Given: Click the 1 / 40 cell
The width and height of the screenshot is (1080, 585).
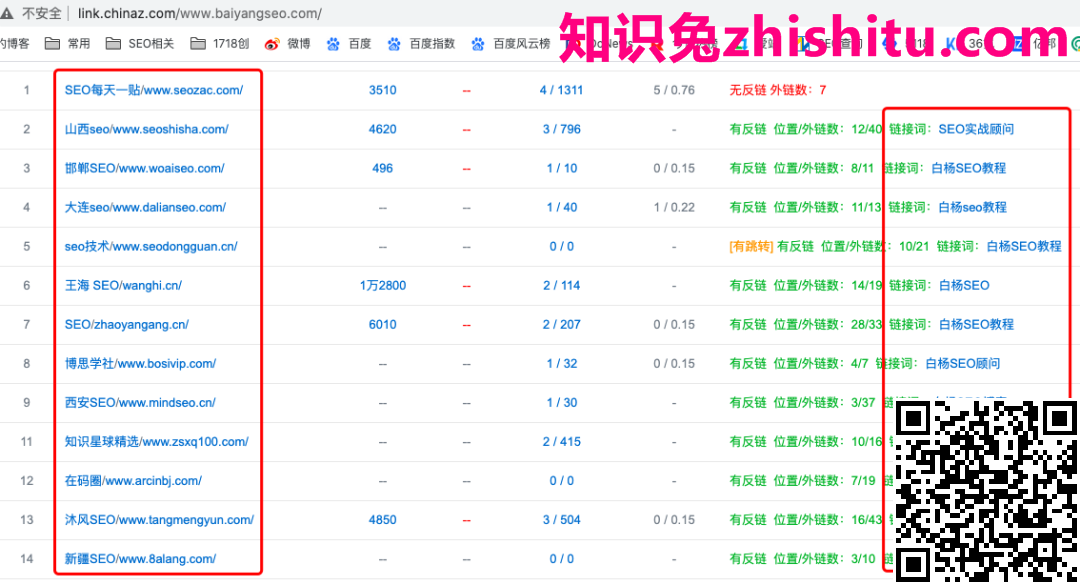Looking at the screenshot, I should (561, 207).
